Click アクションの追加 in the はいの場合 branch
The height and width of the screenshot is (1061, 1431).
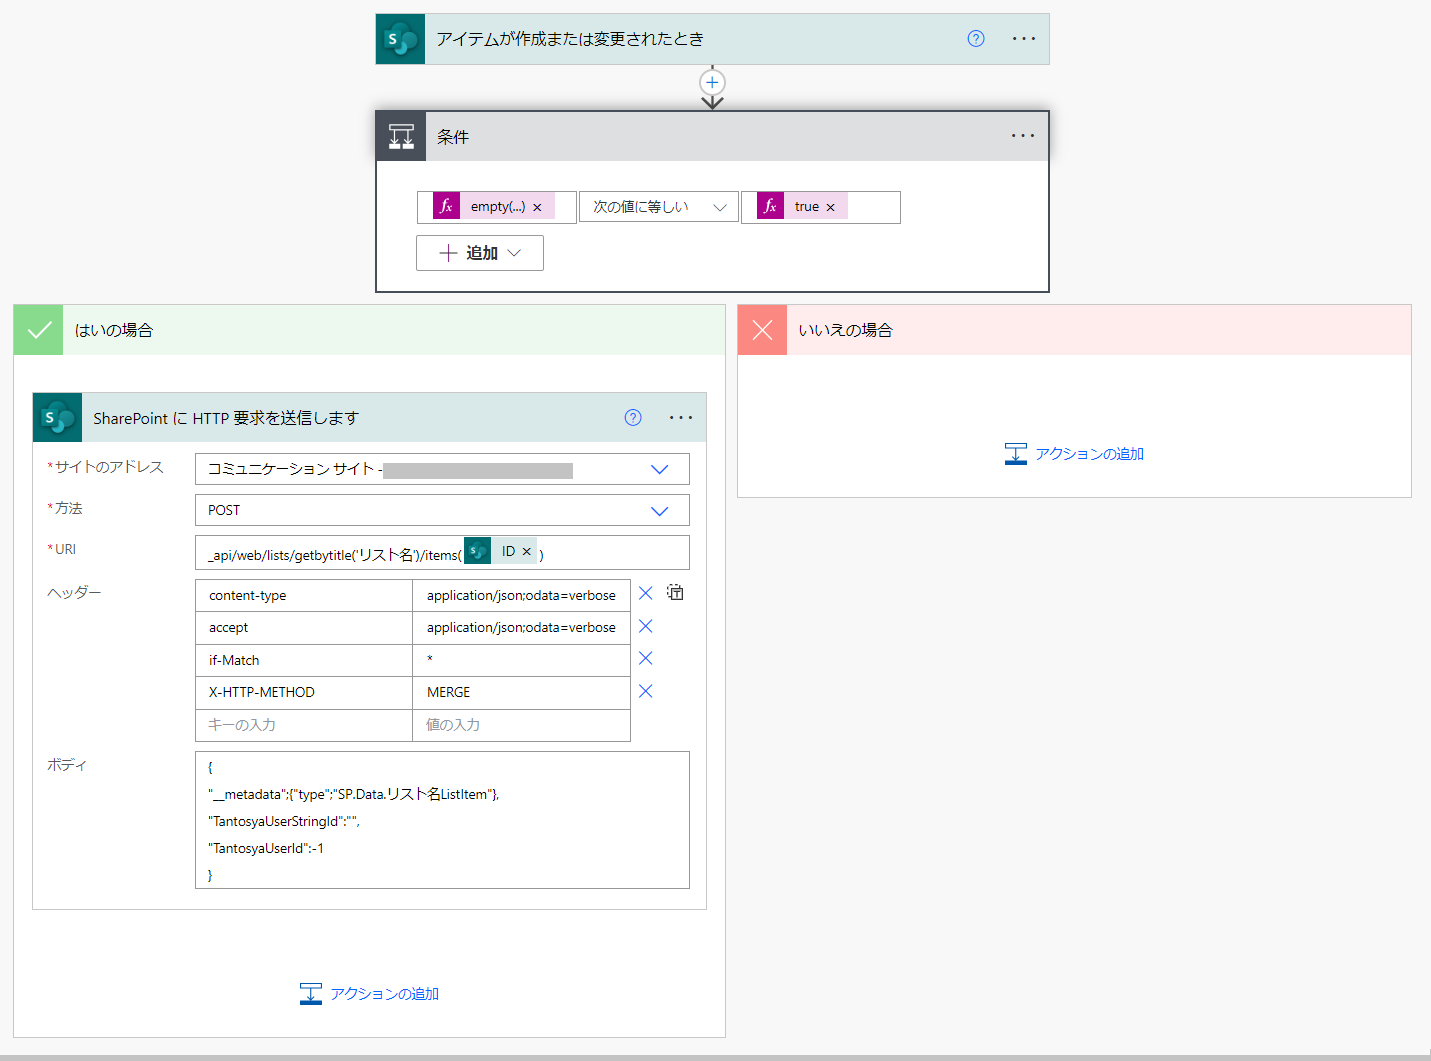(370, 993)
